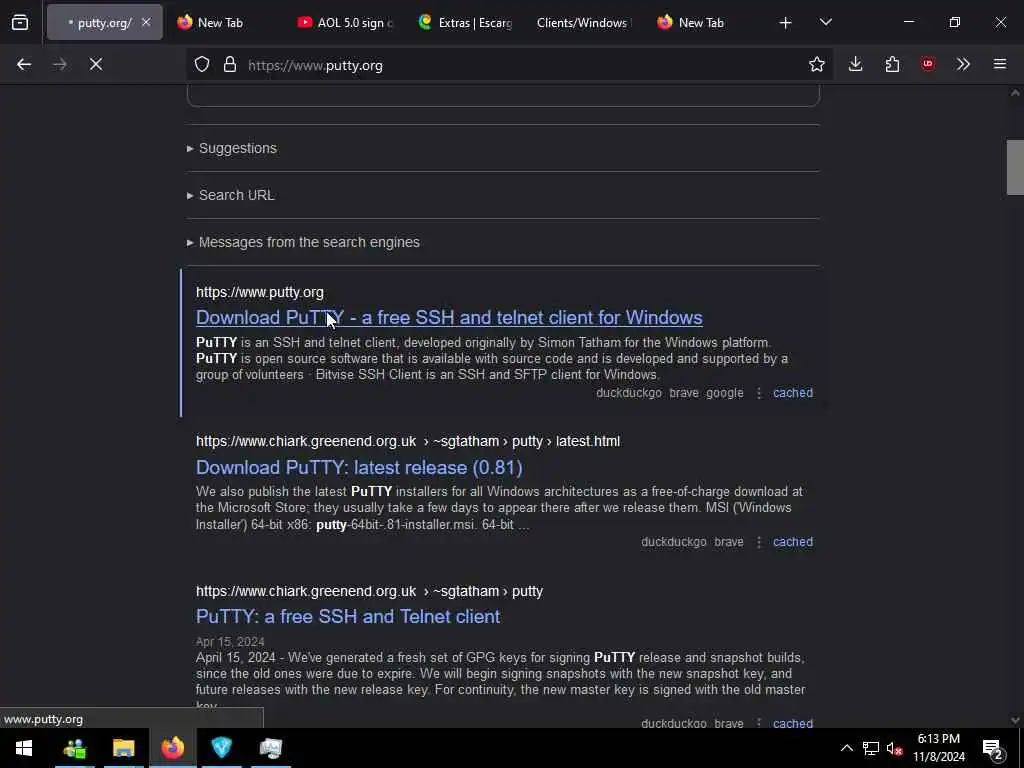Screen dimensions: 1024x768
Task: Open the tracking protection shield icon
Action: tap(202, 64)
